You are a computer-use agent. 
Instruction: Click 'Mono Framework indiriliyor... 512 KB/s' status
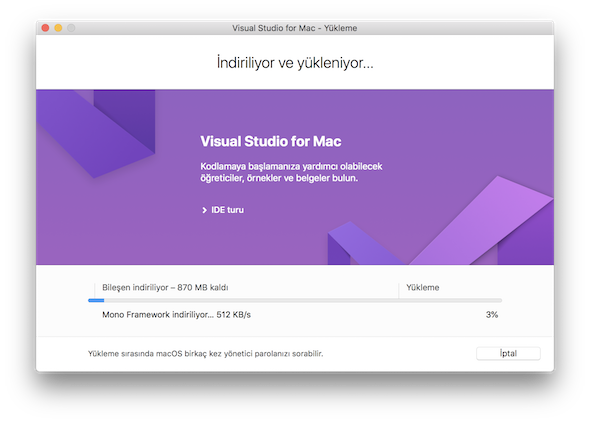coord(176,315)
